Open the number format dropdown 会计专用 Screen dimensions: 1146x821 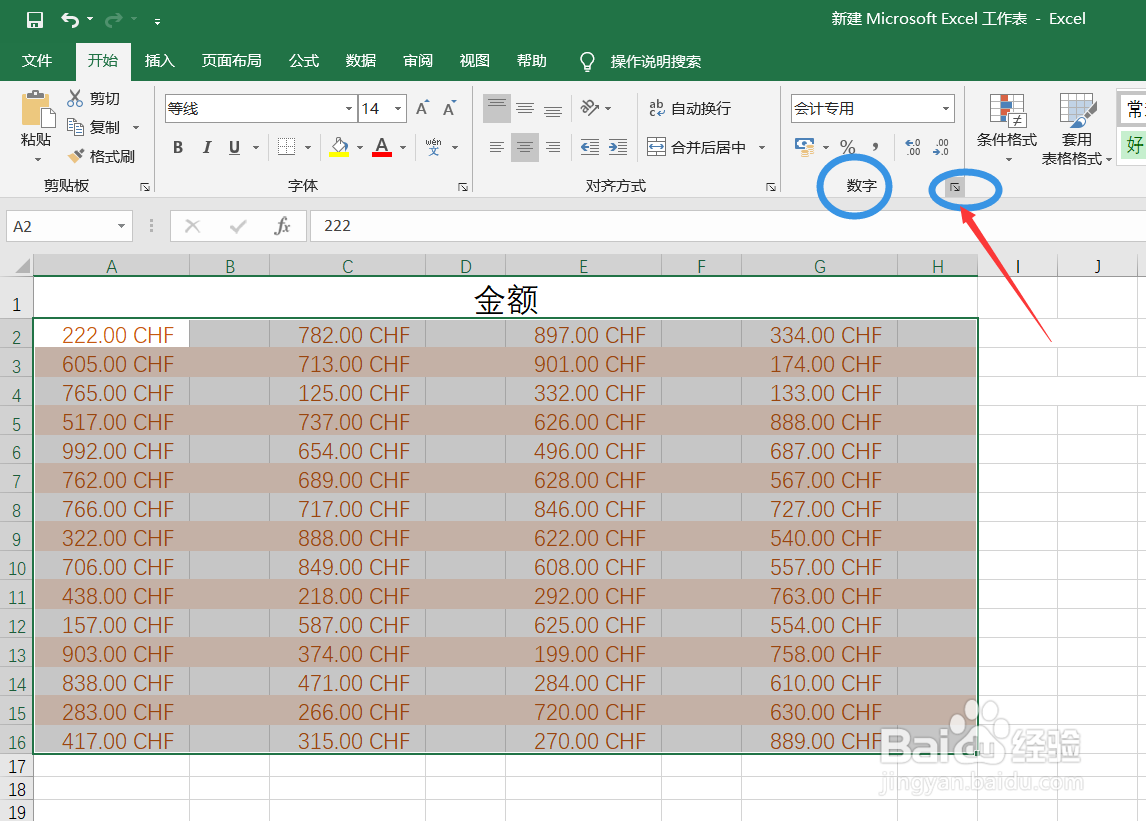tap(946, 109)
